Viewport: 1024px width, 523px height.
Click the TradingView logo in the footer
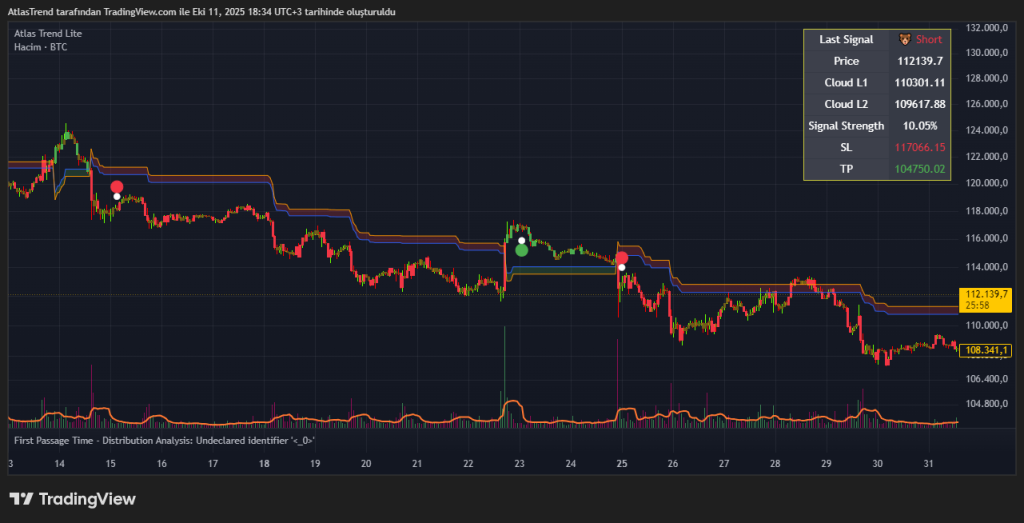coord(72,499)
